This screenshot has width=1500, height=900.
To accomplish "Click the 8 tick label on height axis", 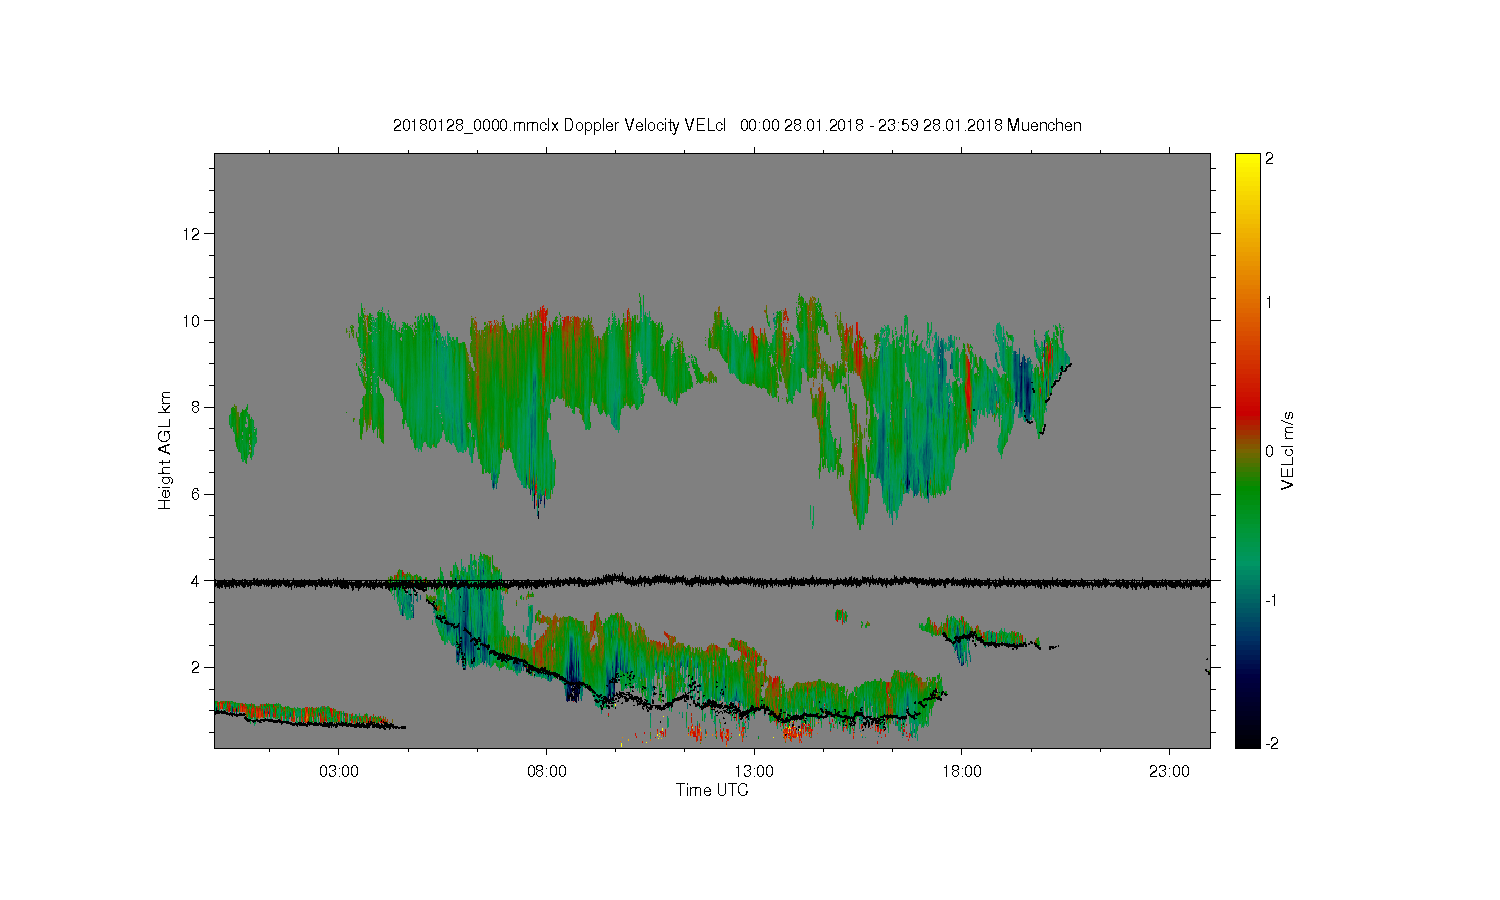I will 197,407.
